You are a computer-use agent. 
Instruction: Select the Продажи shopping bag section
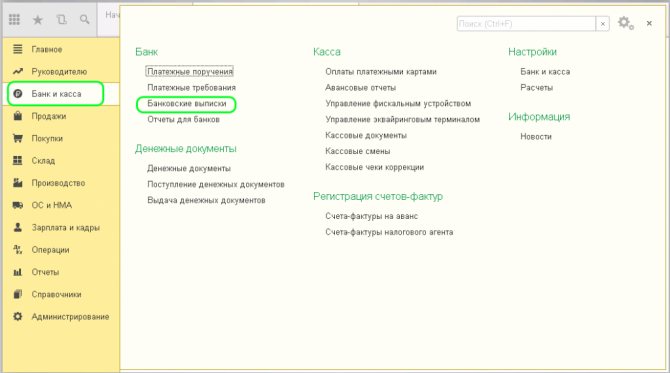[49, 116]
